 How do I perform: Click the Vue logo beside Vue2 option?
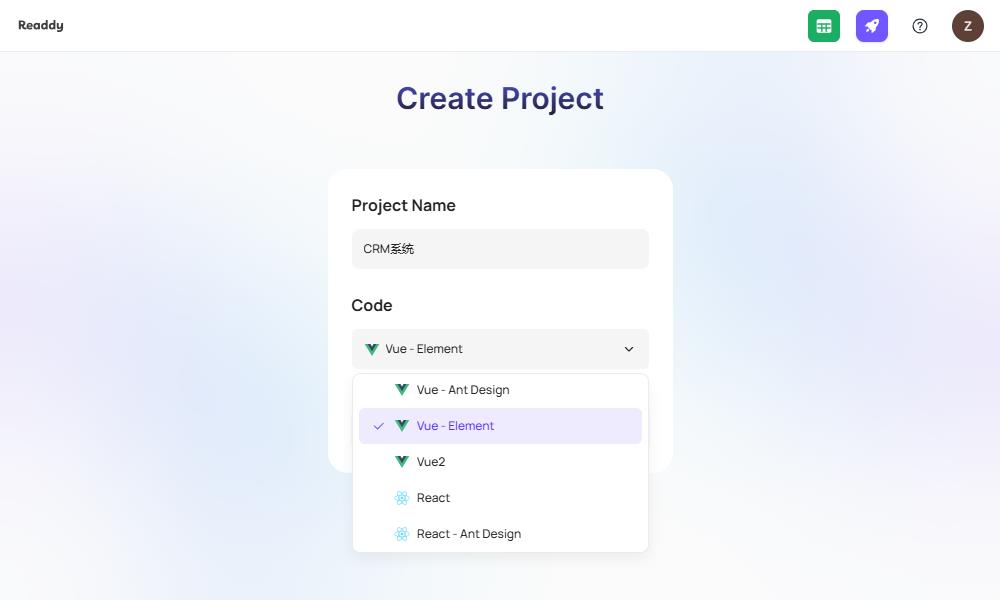pos(402,462)
